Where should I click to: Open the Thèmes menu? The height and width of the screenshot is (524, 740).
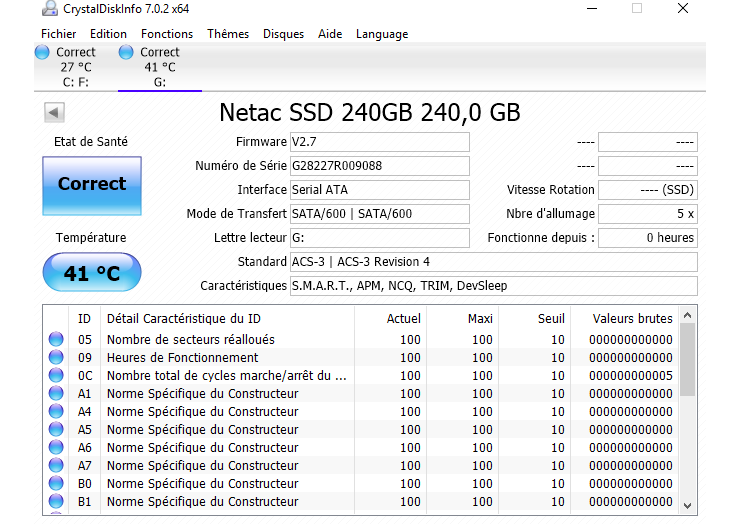pyautogui.click(x=227, y=34)
